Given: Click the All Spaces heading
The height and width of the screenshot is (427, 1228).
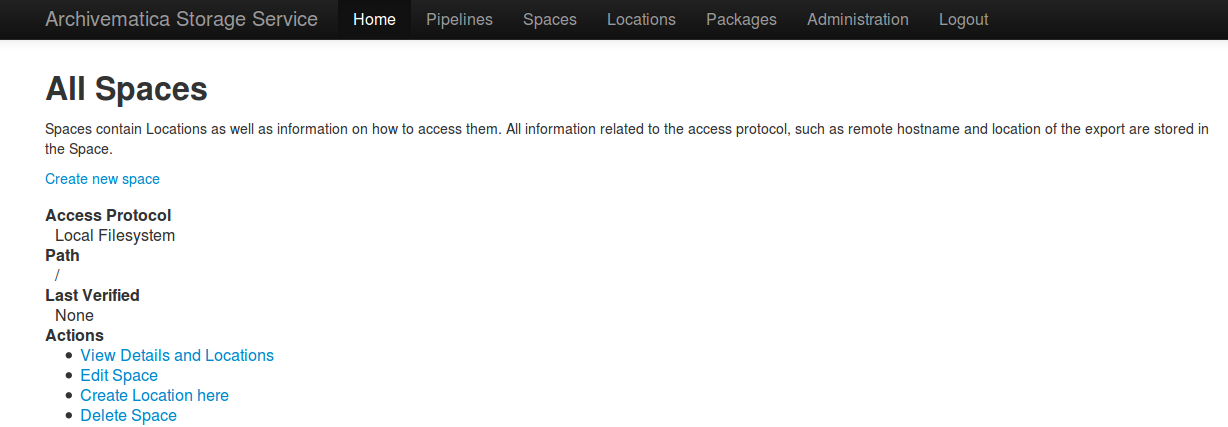Looking at the screenshot, I should [x=126, y=89].
